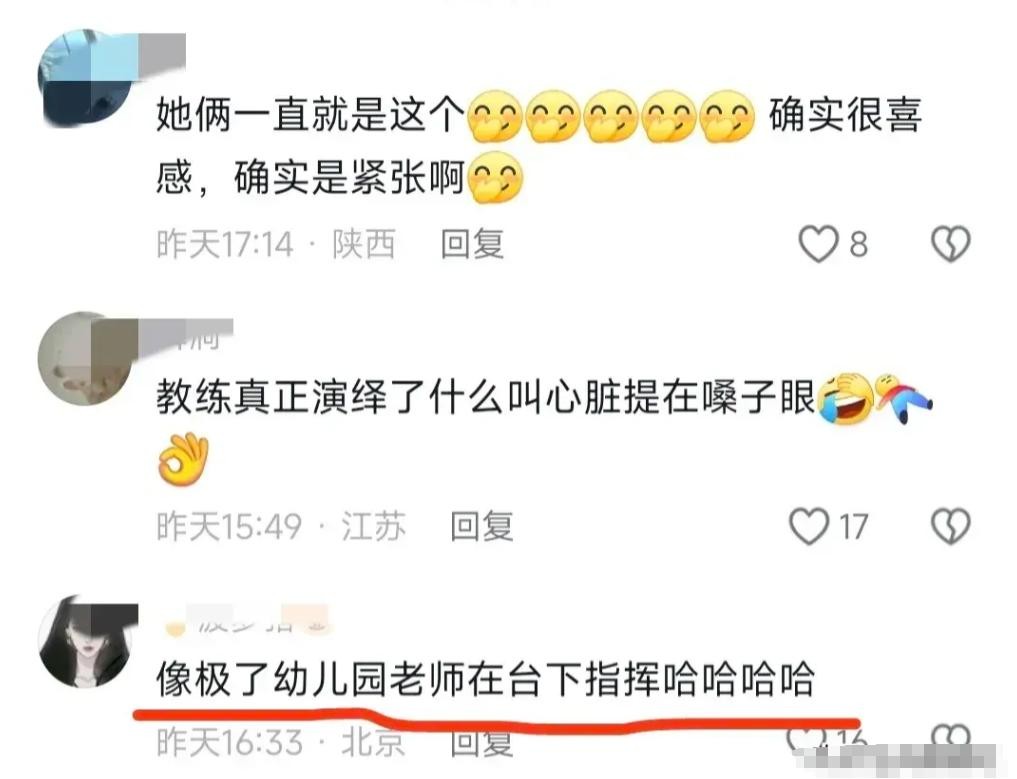Select comment text 教练真正演绎了什么叫心脏提在嗓子眼
Viewport: 1017px width, 779px height.
click(486, 397)
